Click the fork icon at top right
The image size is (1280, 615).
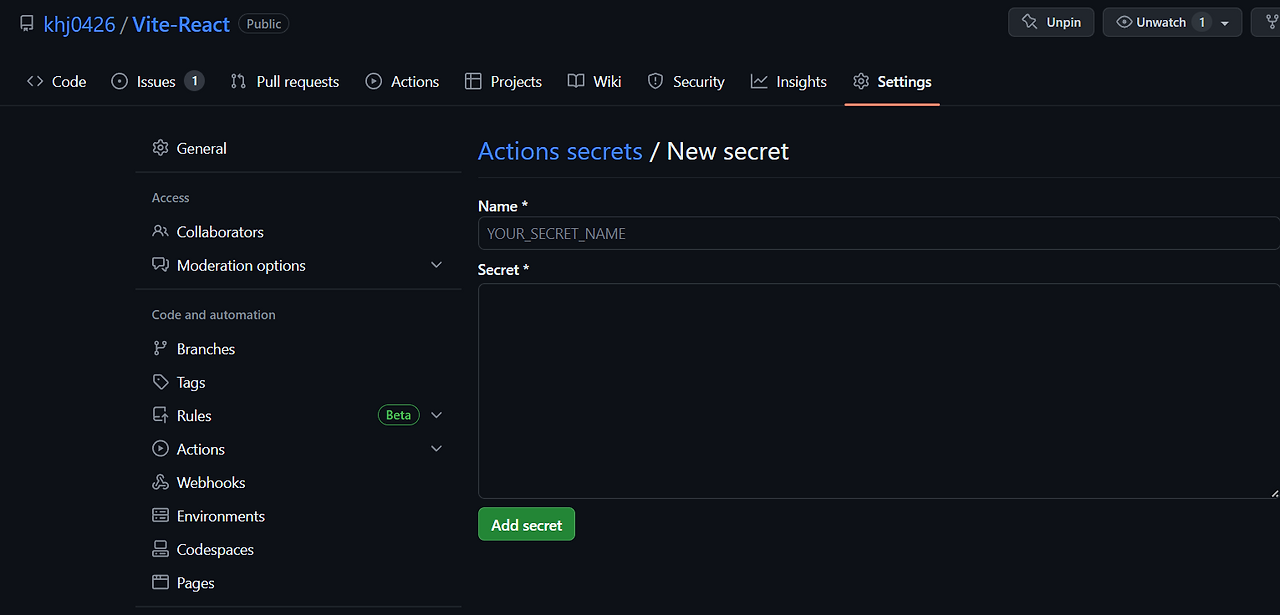(1272, 22)
